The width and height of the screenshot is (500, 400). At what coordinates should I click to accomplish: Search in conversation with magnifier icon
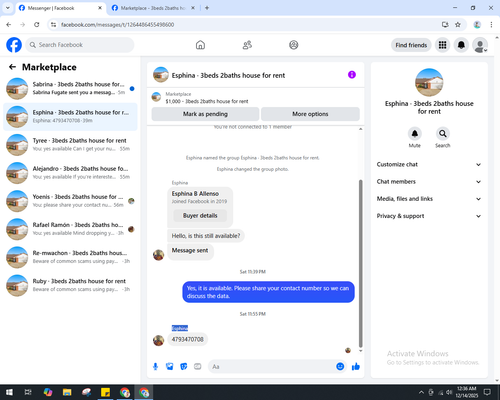443,134
